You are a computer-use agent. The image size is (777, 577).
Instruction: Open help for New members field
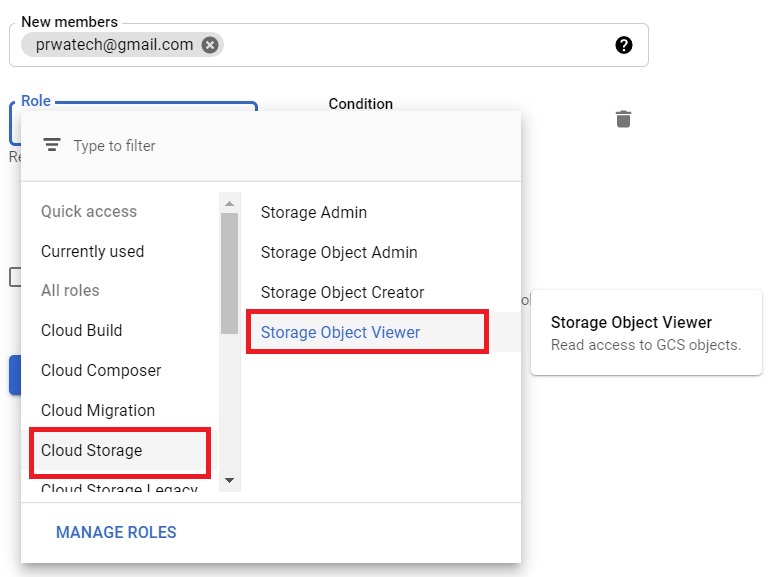point(623,45)
